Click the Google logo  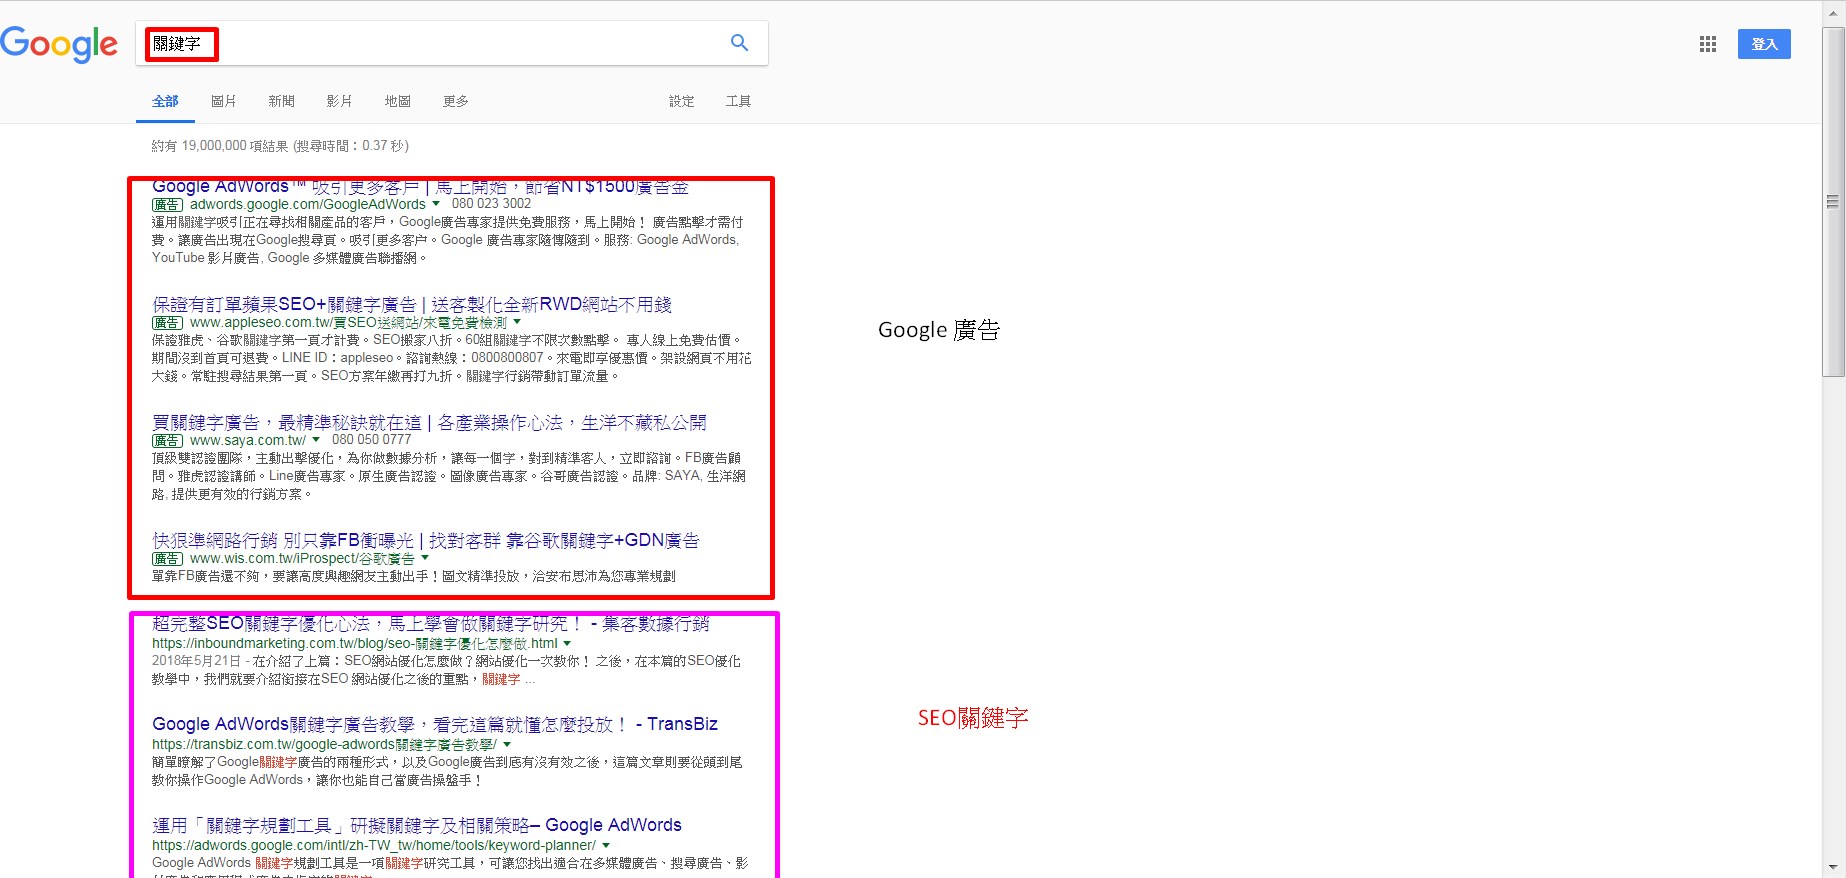[59, 44]
